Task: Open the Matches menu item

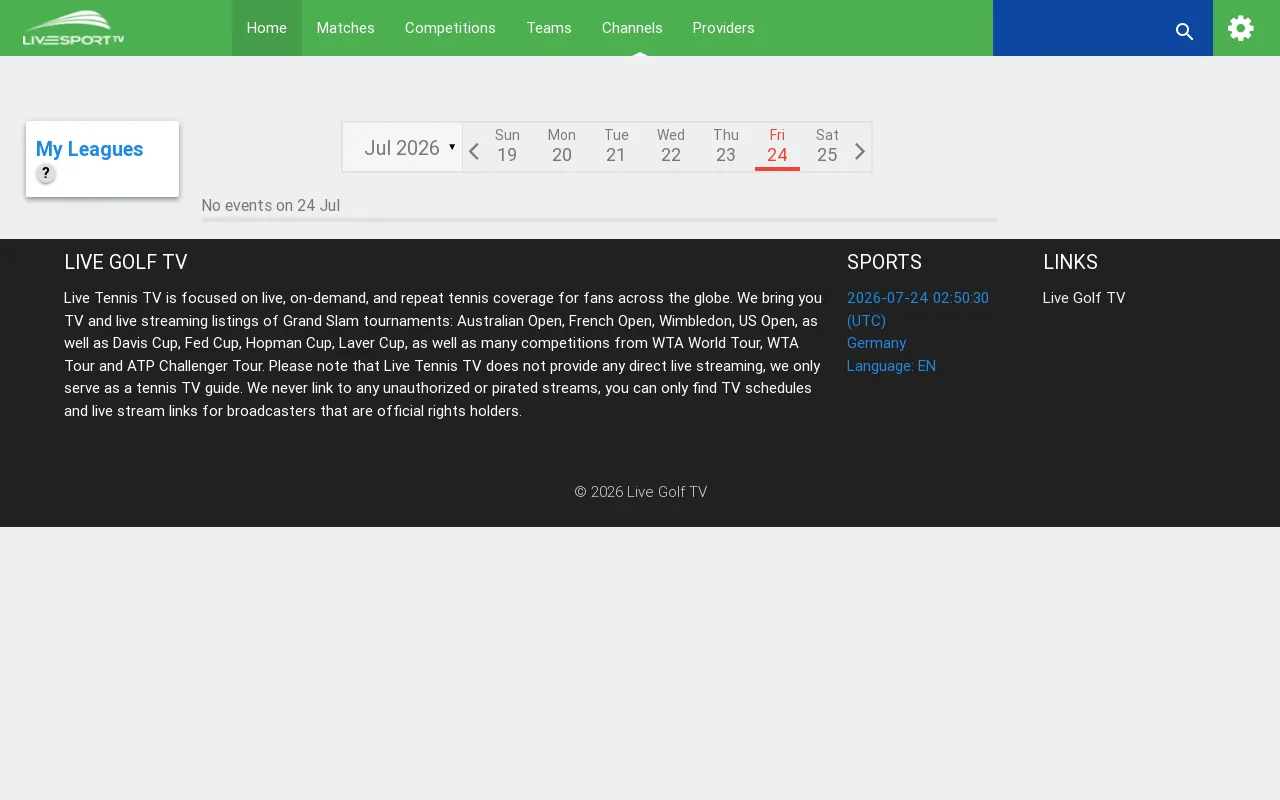Action: [x=346, y=28]
